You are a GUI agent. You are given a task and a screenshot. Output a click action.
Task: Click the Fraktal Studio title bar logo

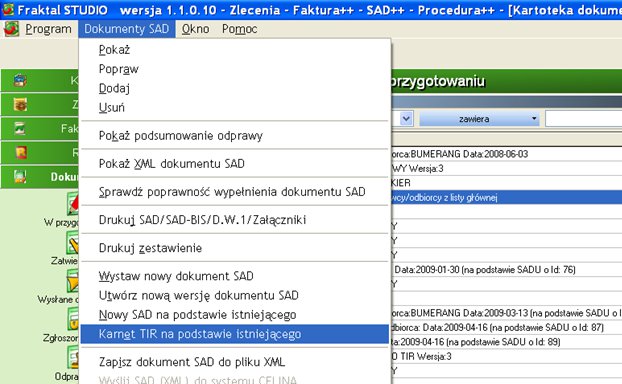(x=8, y=9)
